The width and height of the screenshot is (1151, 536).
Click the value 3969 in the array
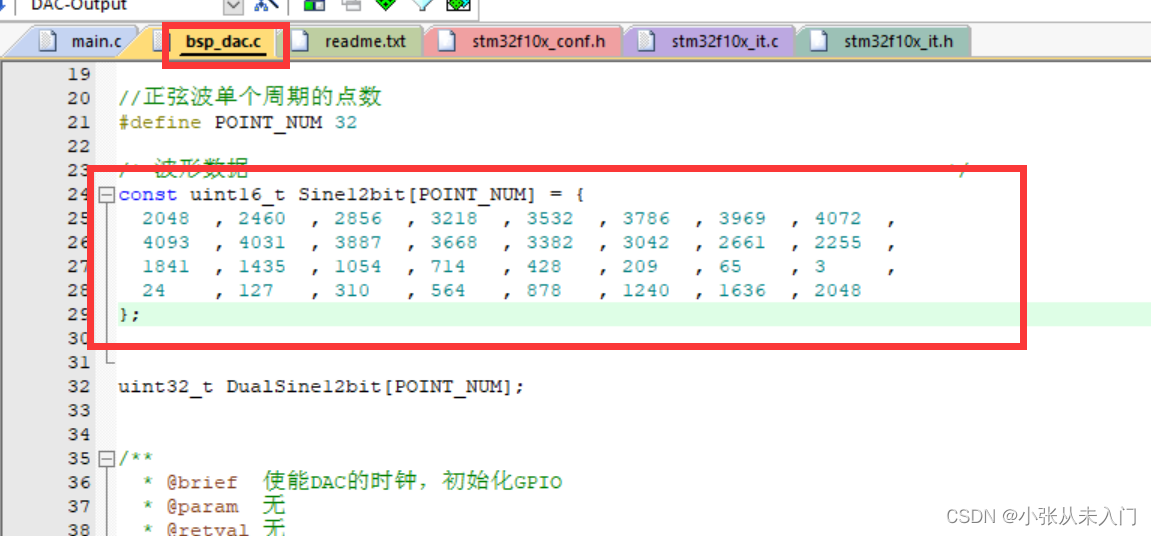tap(742, 219)
